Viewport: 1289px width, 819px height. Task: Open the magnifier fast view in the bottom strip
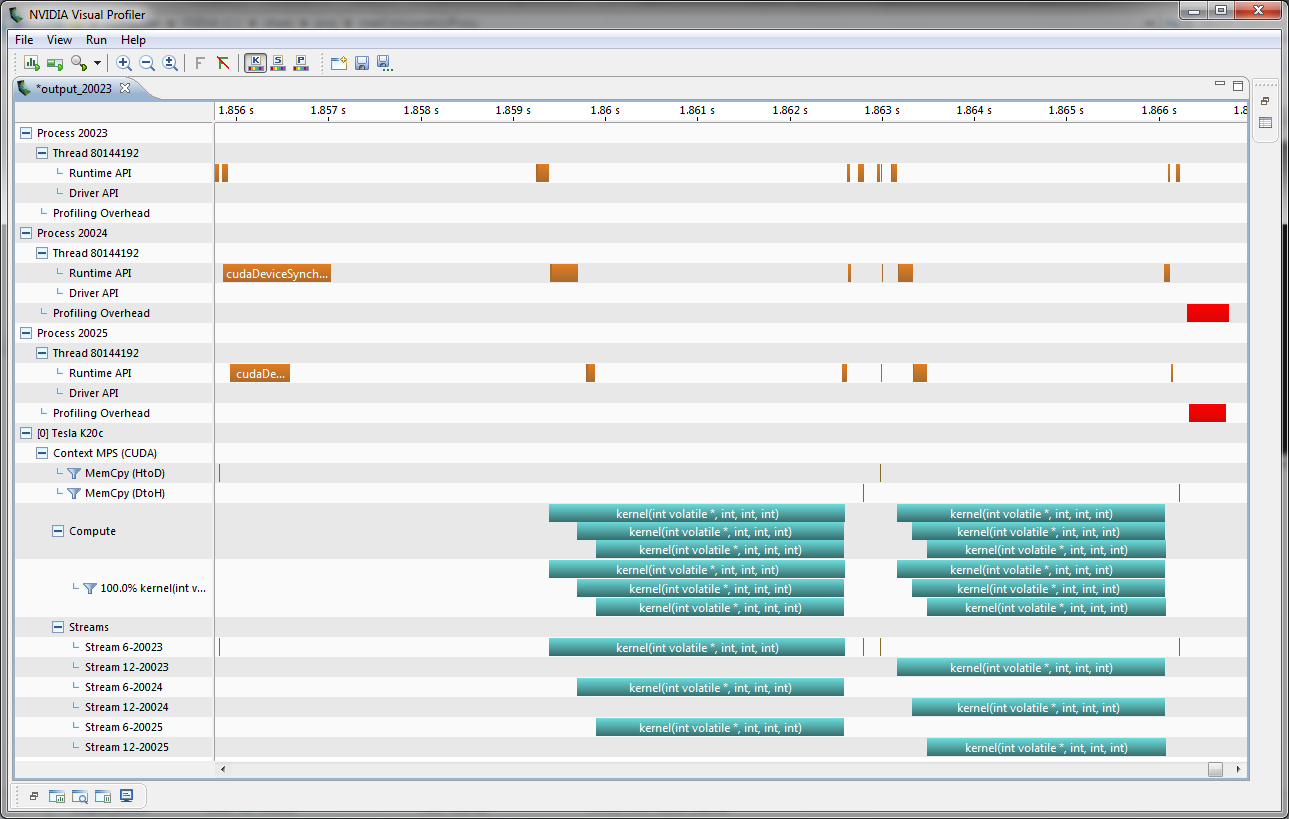tap(80, 797)
